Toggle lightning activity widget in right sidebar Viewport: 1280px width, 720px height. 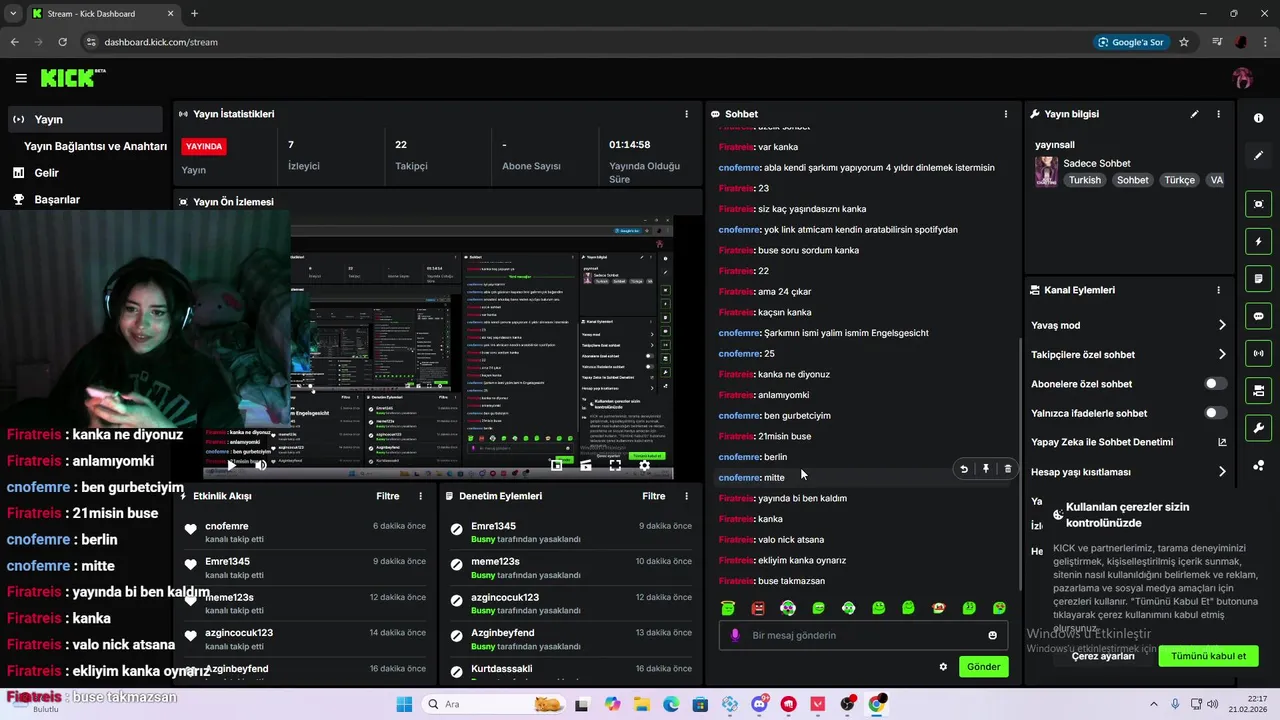tap(1258, 241)
